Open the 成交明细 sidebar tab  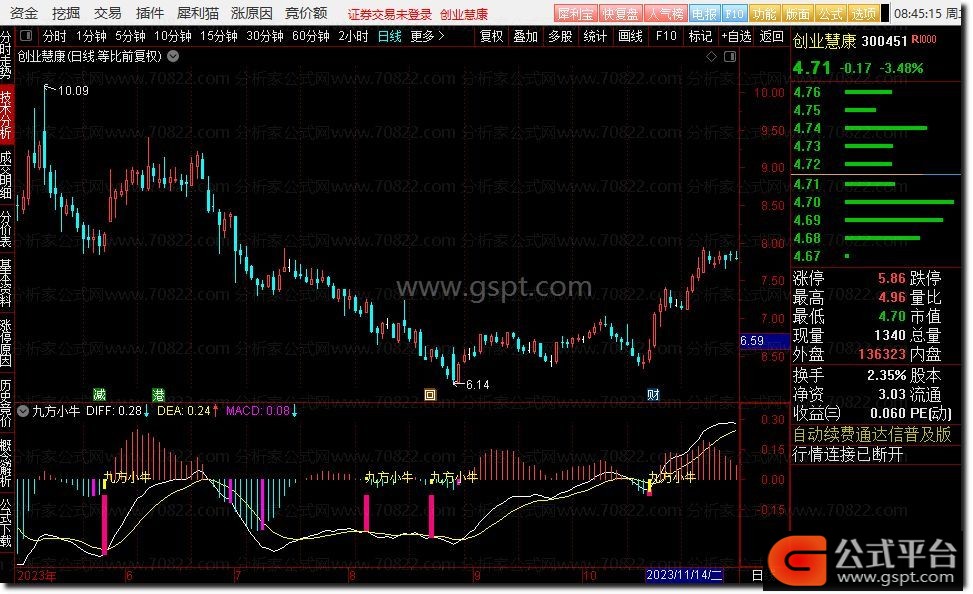(6, 175)
